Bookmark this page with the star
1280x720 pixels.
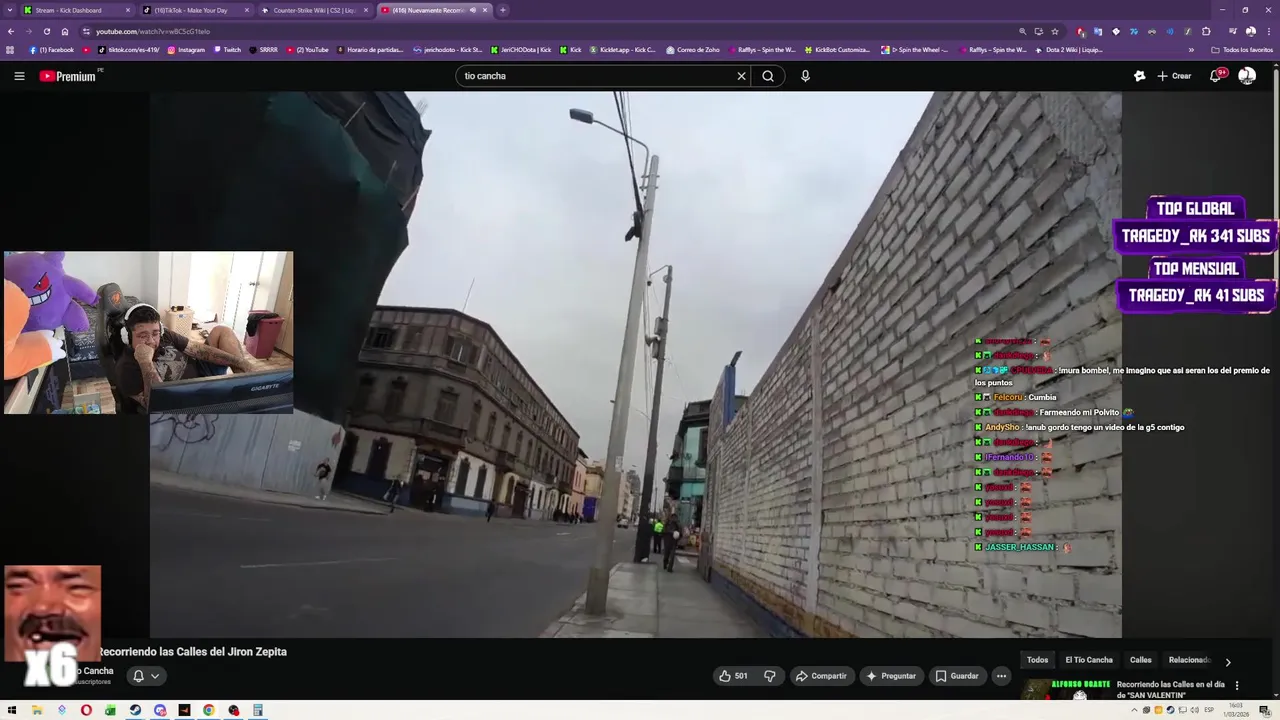pos(1054,31)
